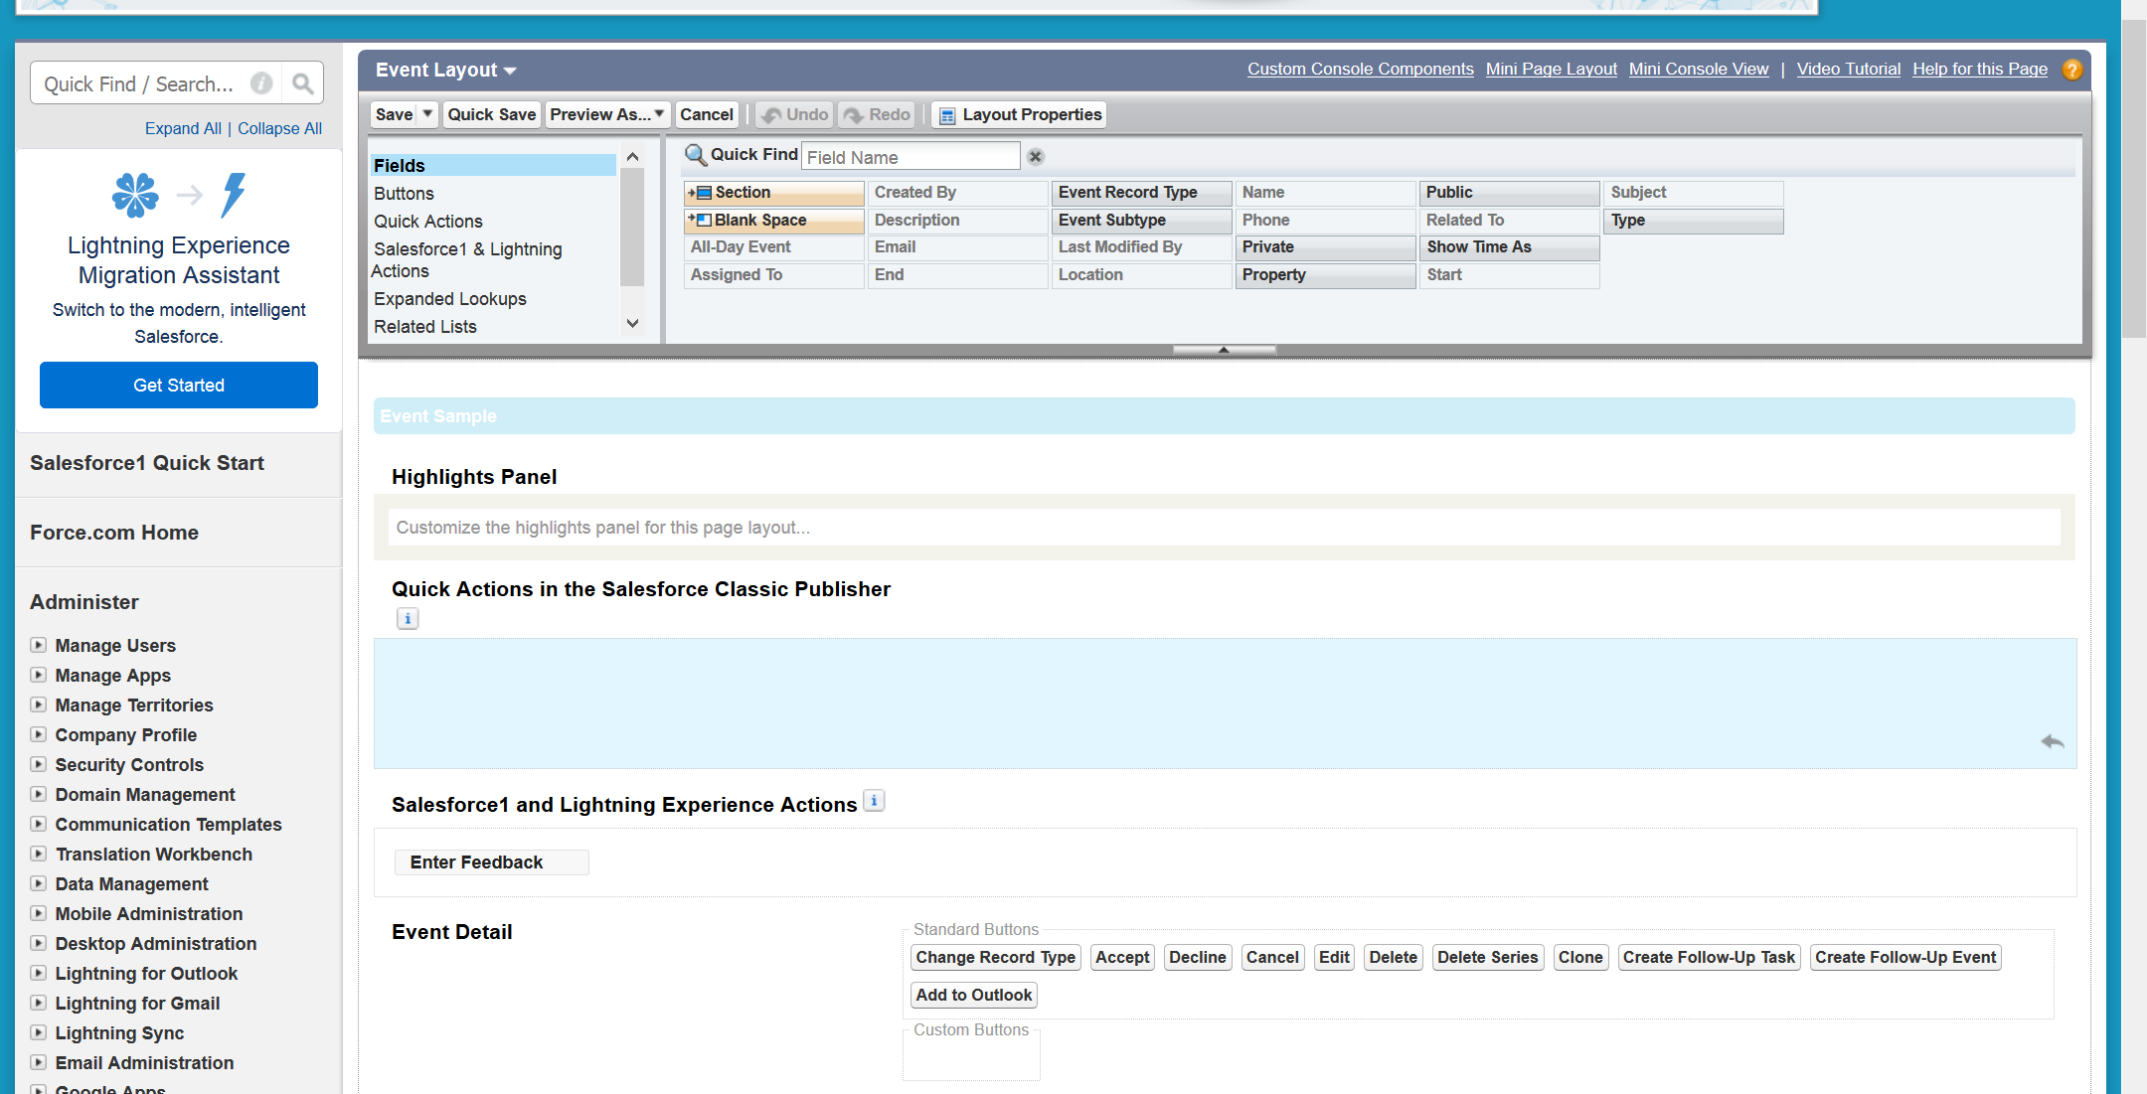Click the info icon beside Lightning Experience Actions
The image size is (2147, 1094).
pyautogui.click(x=874, y=801)
